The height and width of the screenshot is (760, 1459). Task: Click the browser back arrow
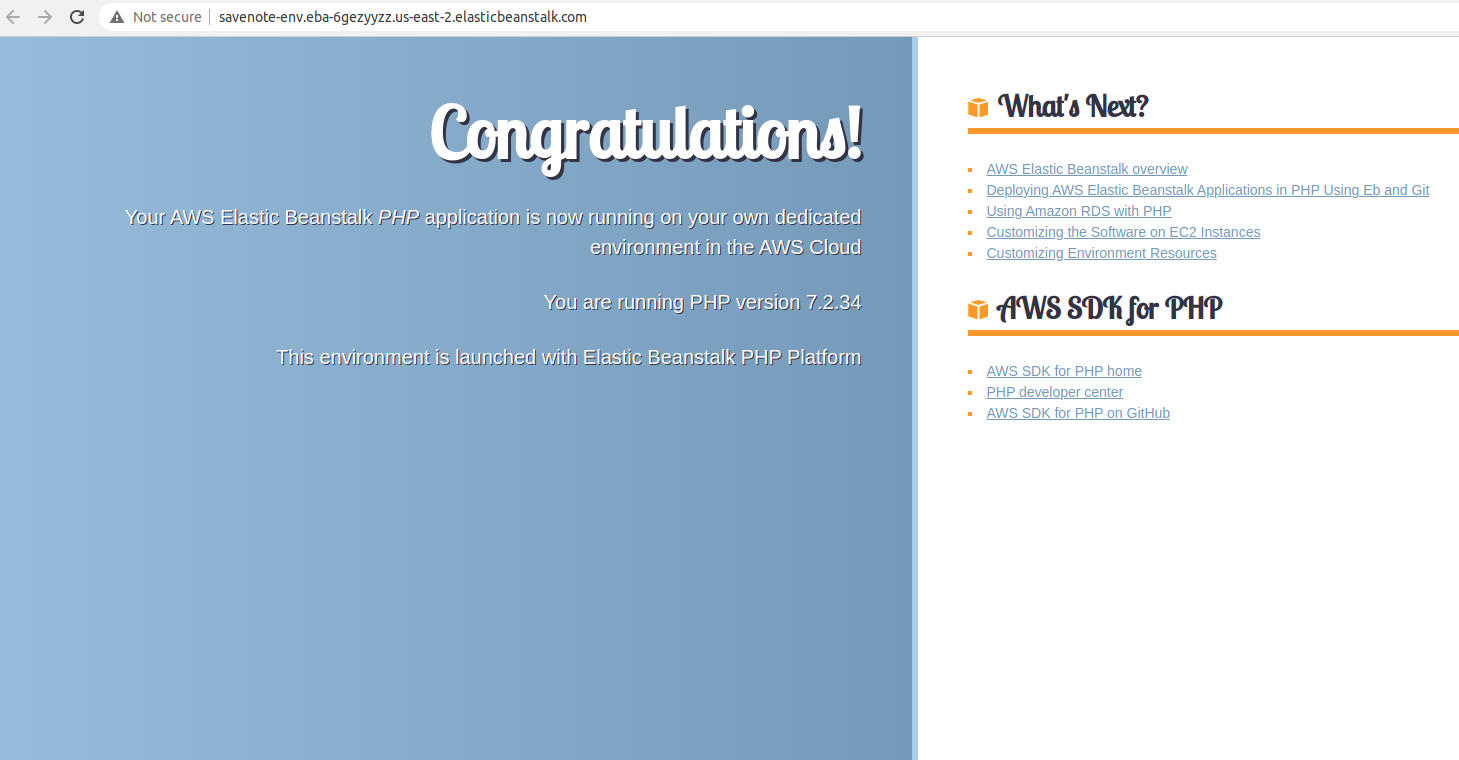(13, 17)
